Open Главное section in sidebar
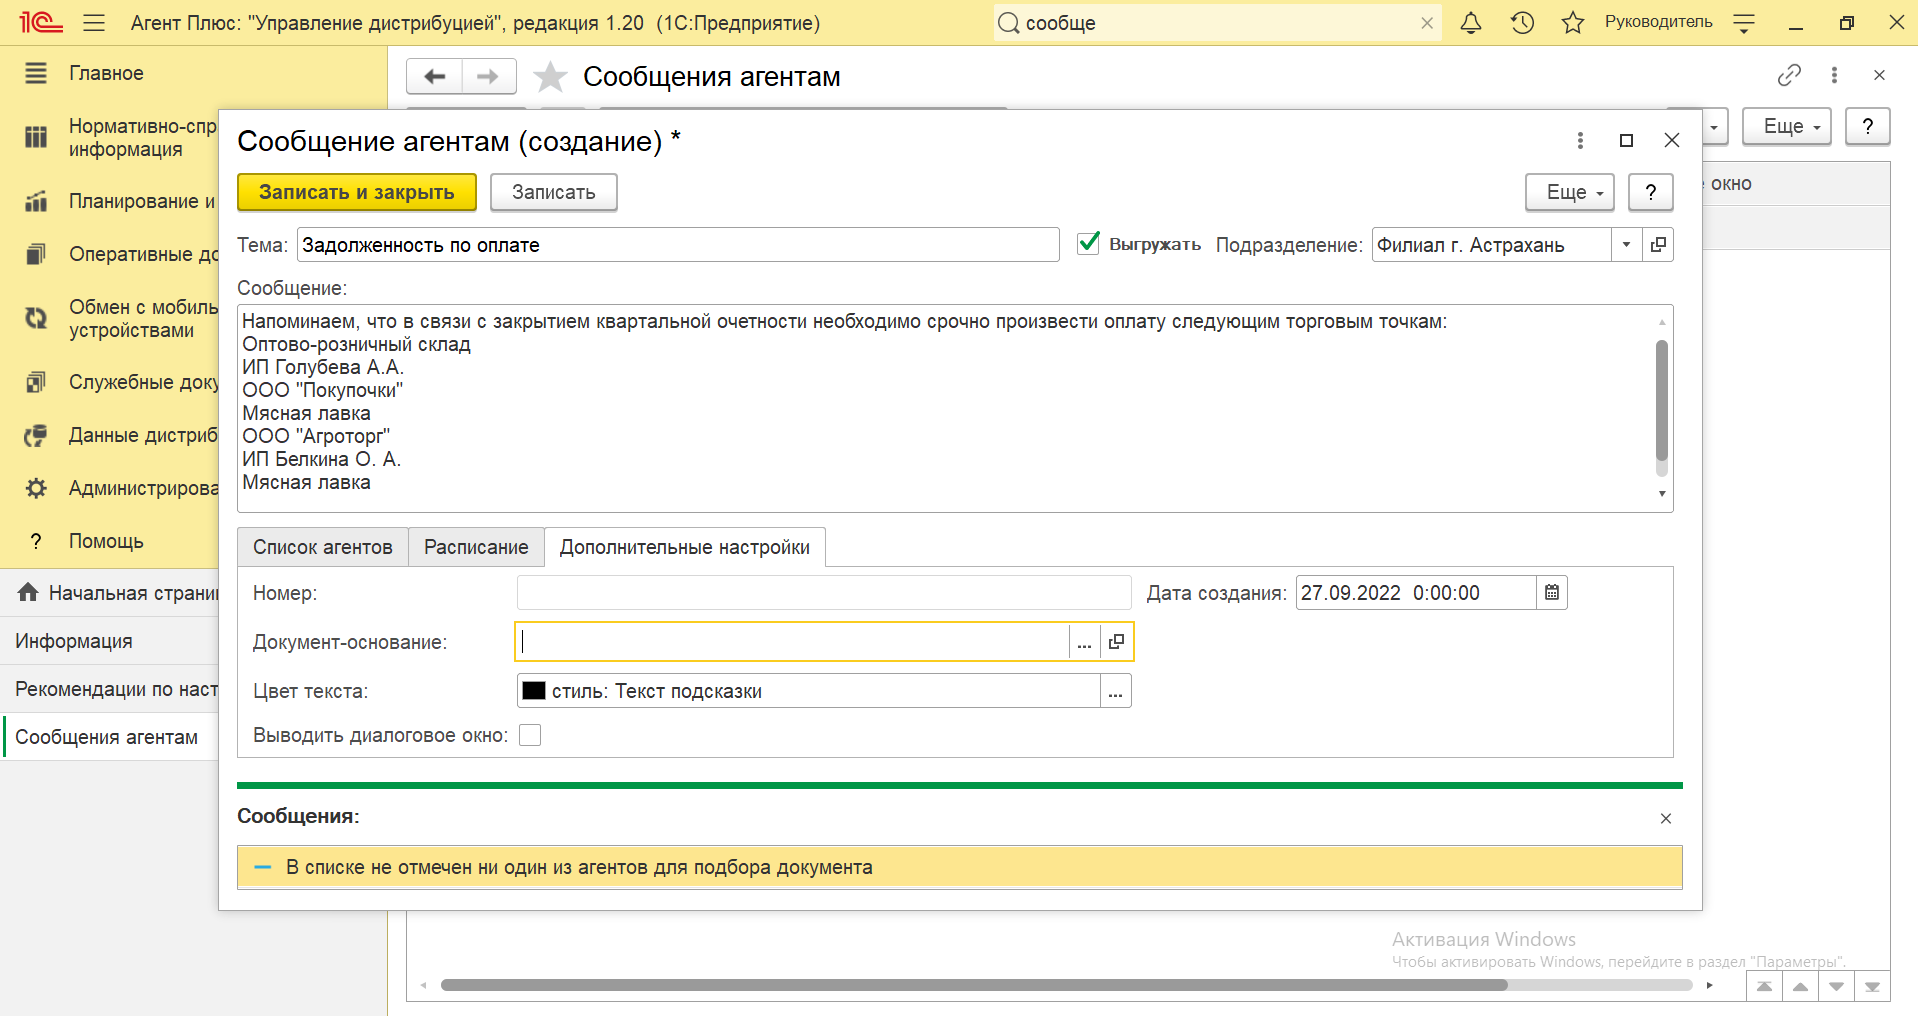 [x=106, y=73]
